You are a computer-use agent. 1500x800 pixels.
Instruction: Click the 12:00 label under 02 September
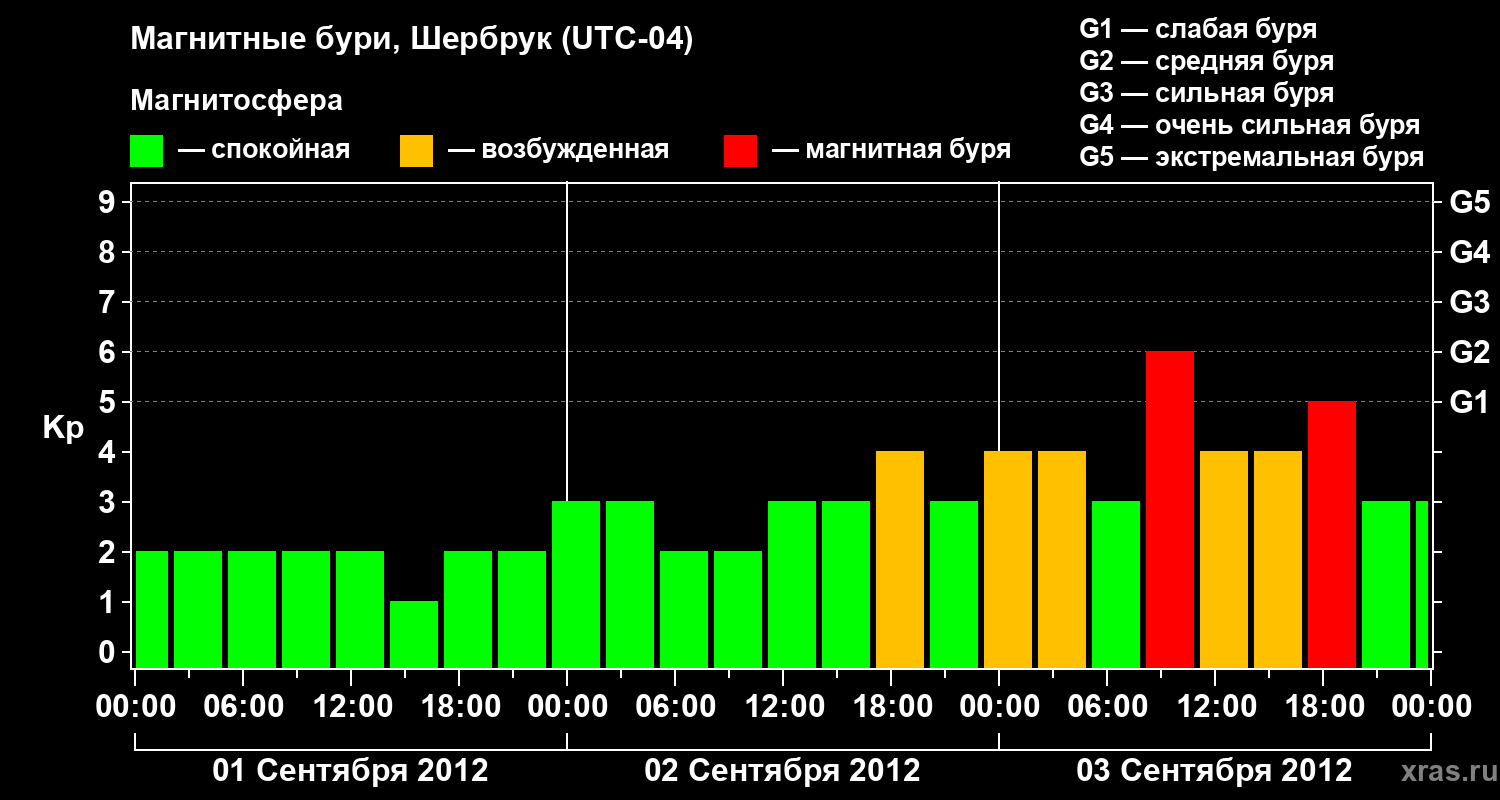[783, 707]
